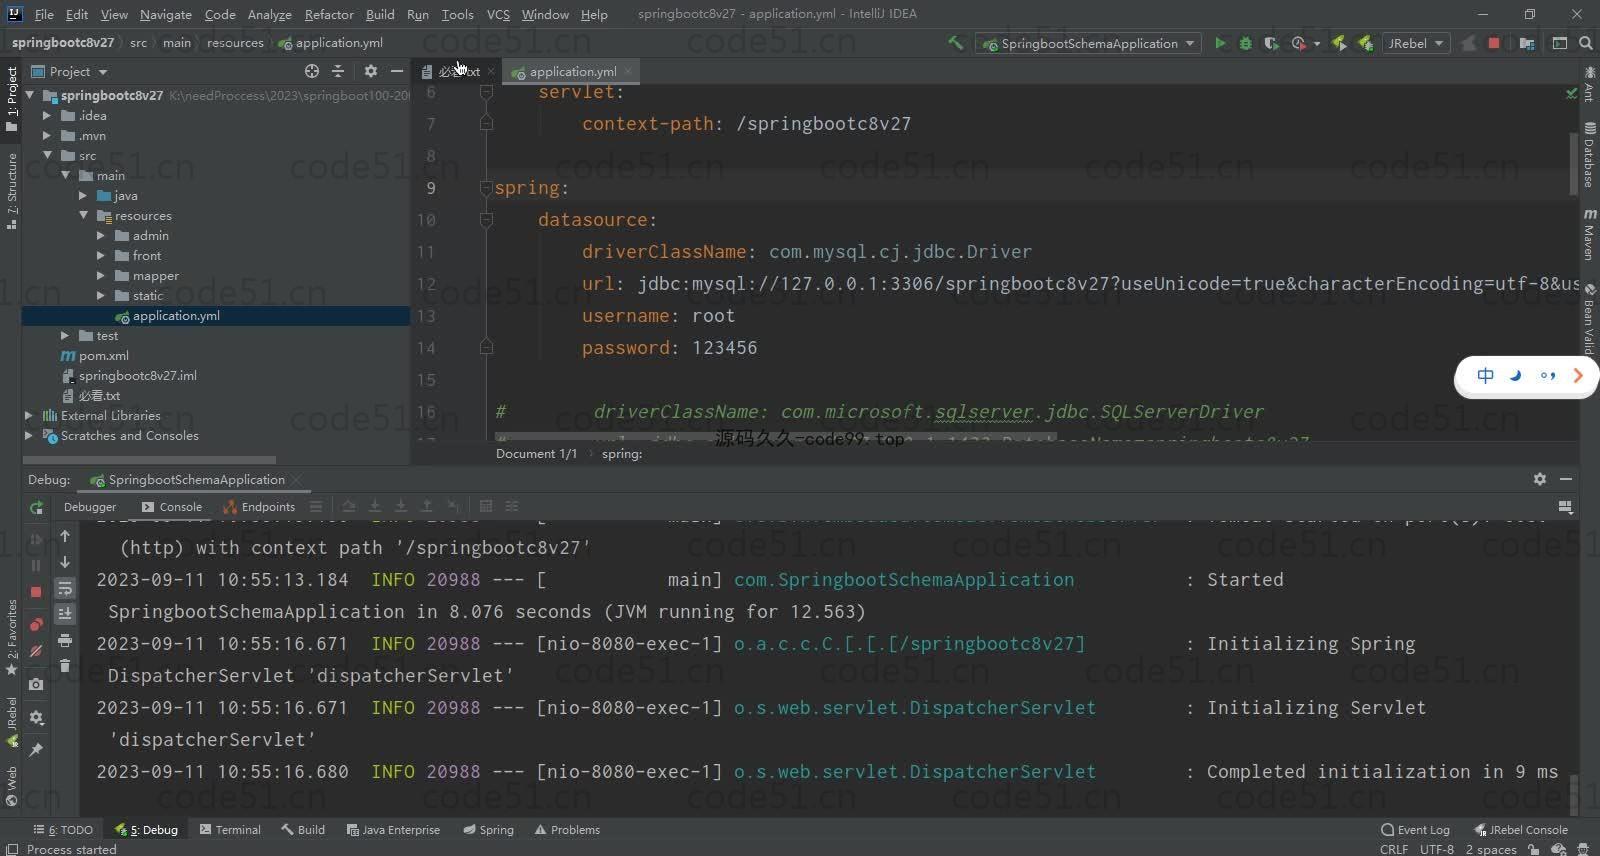
Task: Expand the .idea folder
Action: click(x=47, y=116)
